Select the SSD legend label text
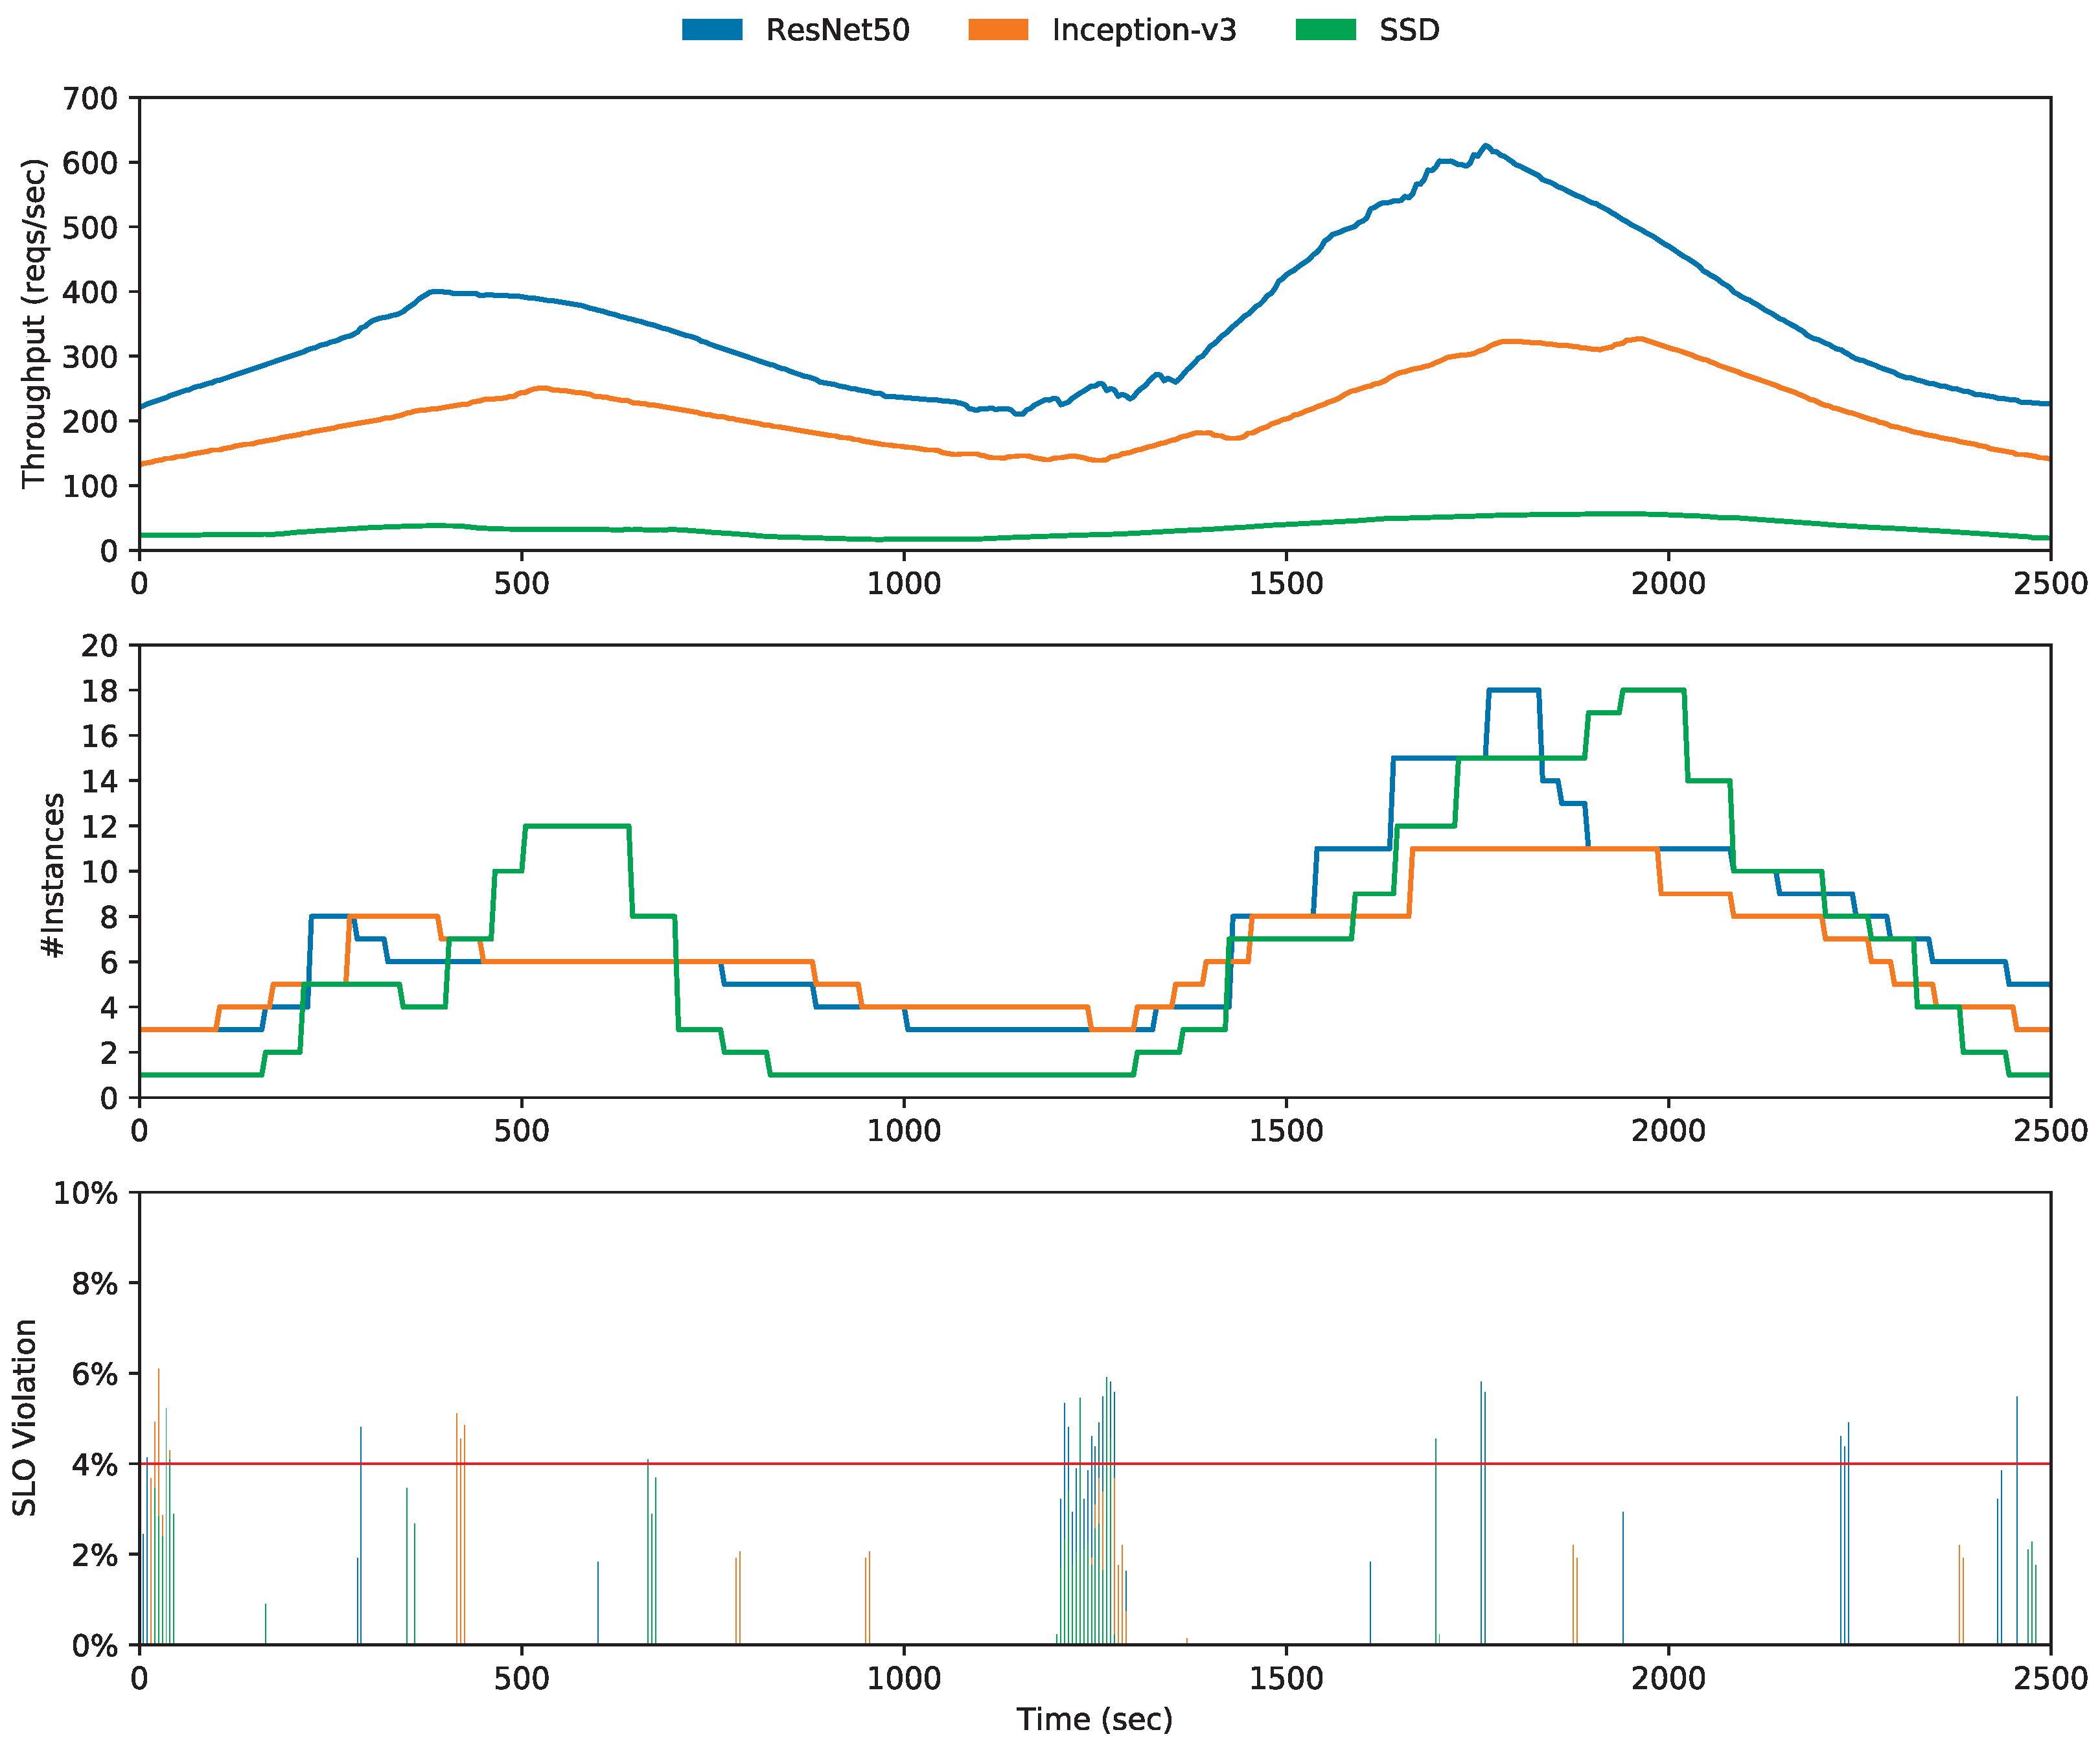The height and width of the screenshot is (1743, 2100). (x=1409, y=30)
